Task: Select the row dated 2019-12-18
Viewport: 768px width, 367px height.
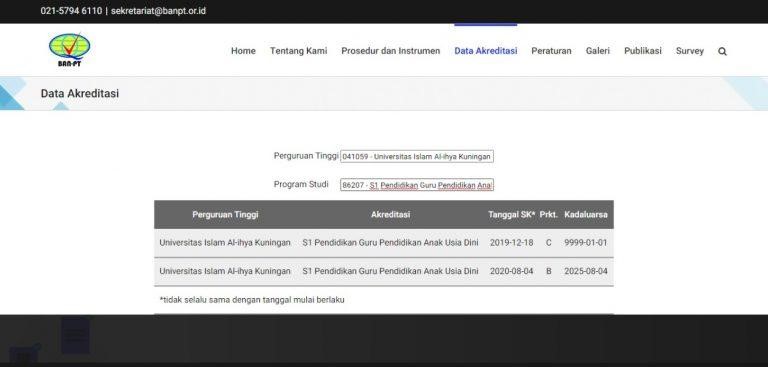Action: click(384, 243)
